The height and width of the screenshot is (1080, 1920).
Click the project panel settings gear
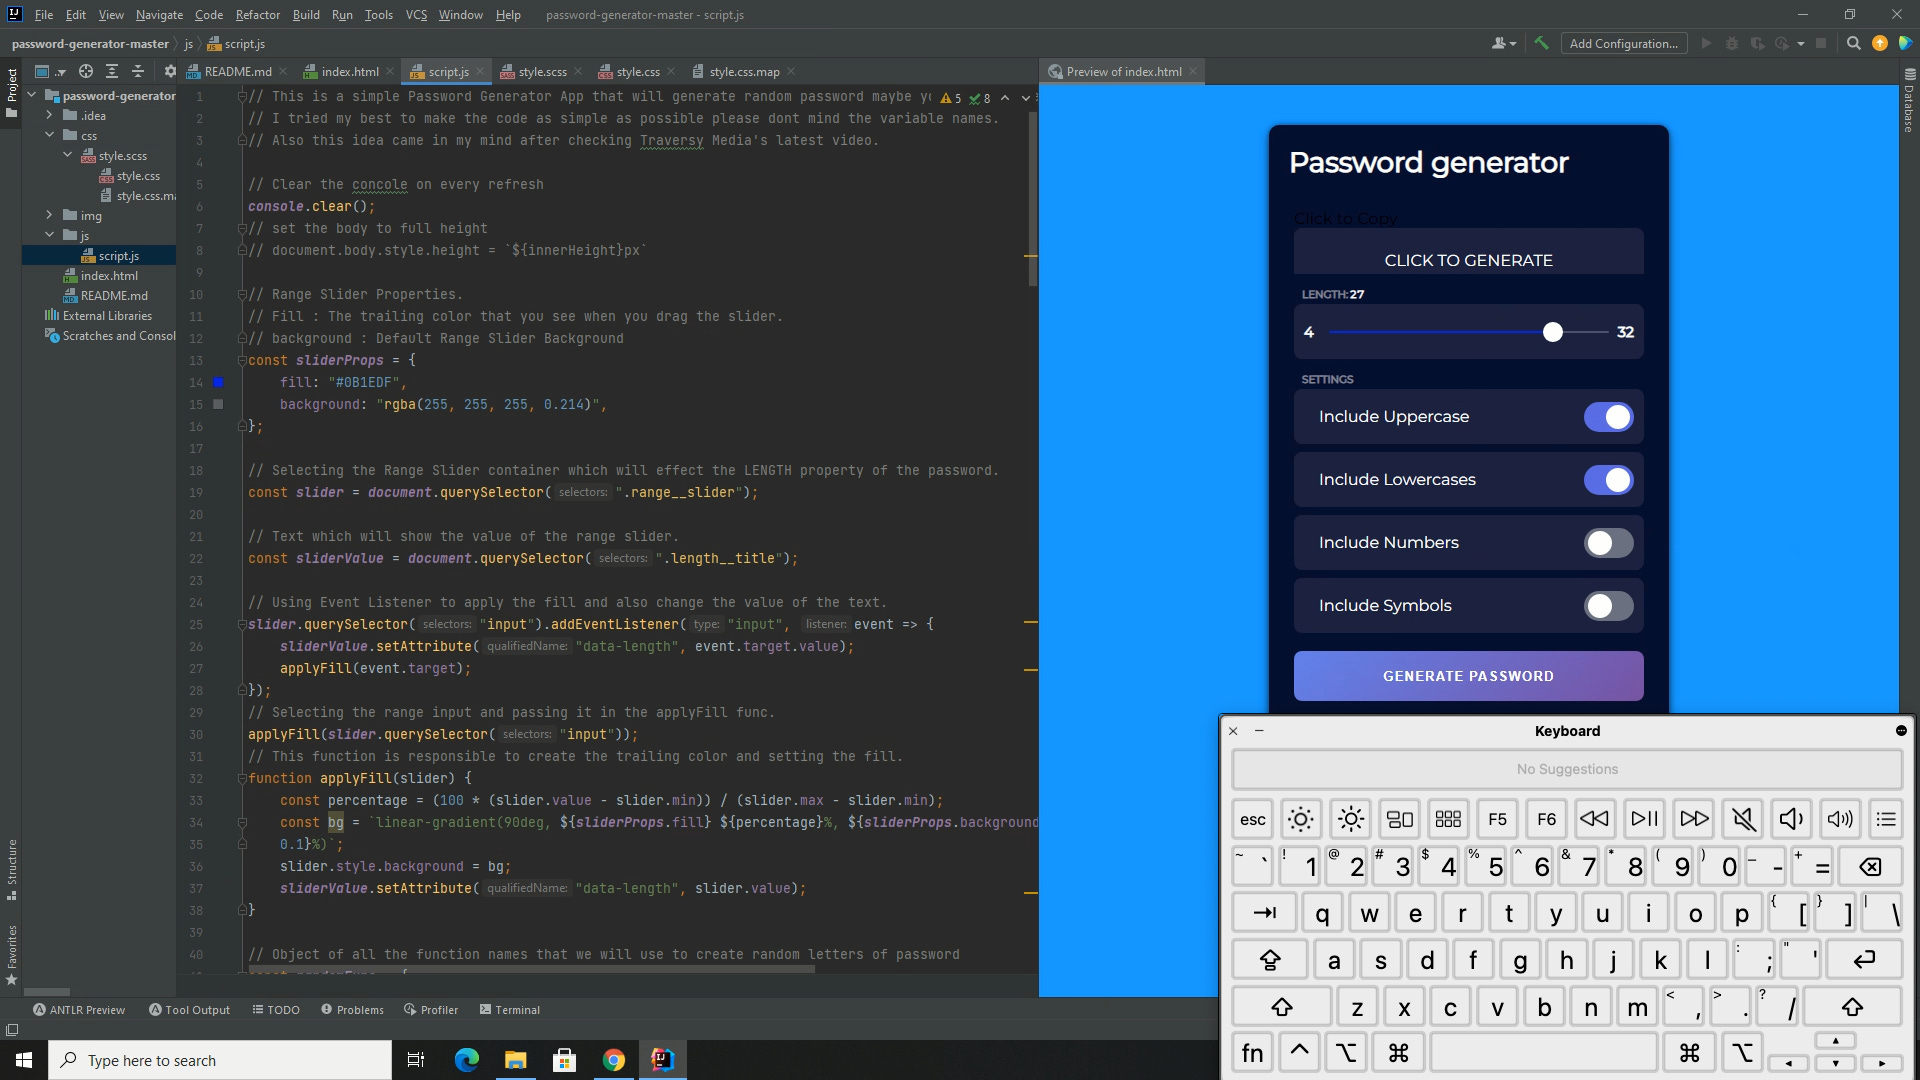[169, 71]
